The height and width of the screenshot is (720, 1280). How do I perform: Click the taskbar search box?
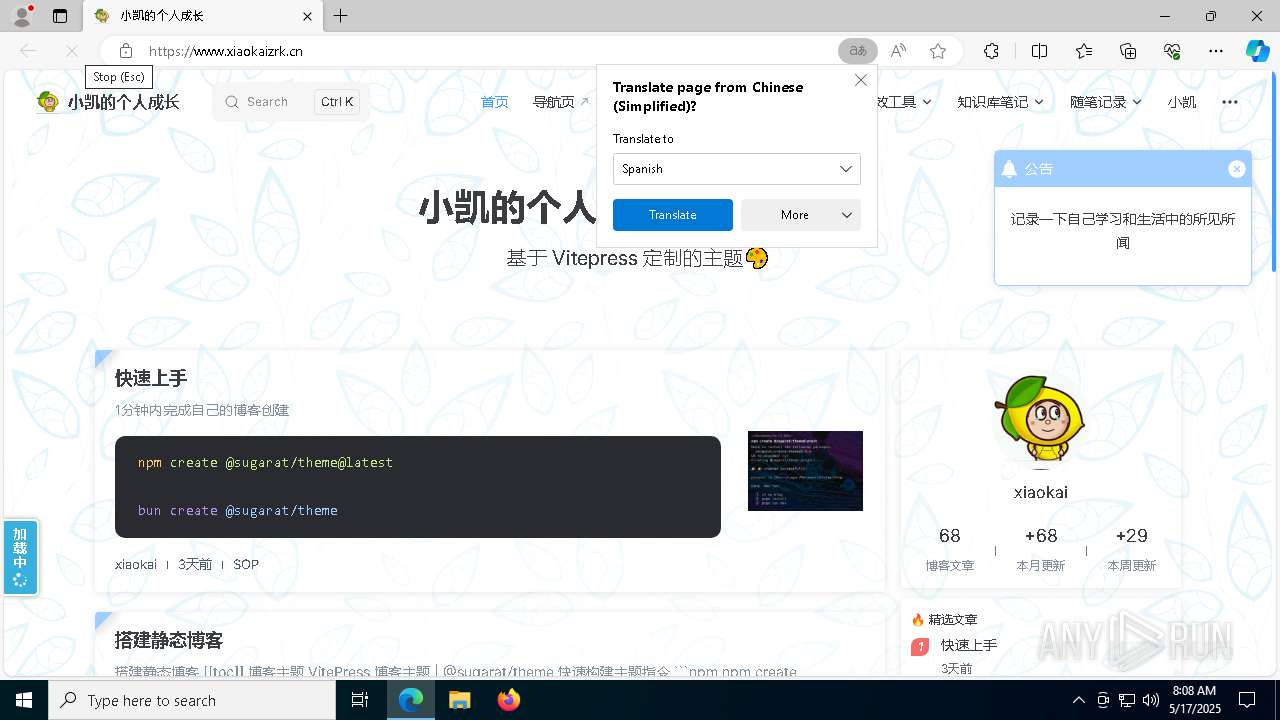(x=192, y=700)
